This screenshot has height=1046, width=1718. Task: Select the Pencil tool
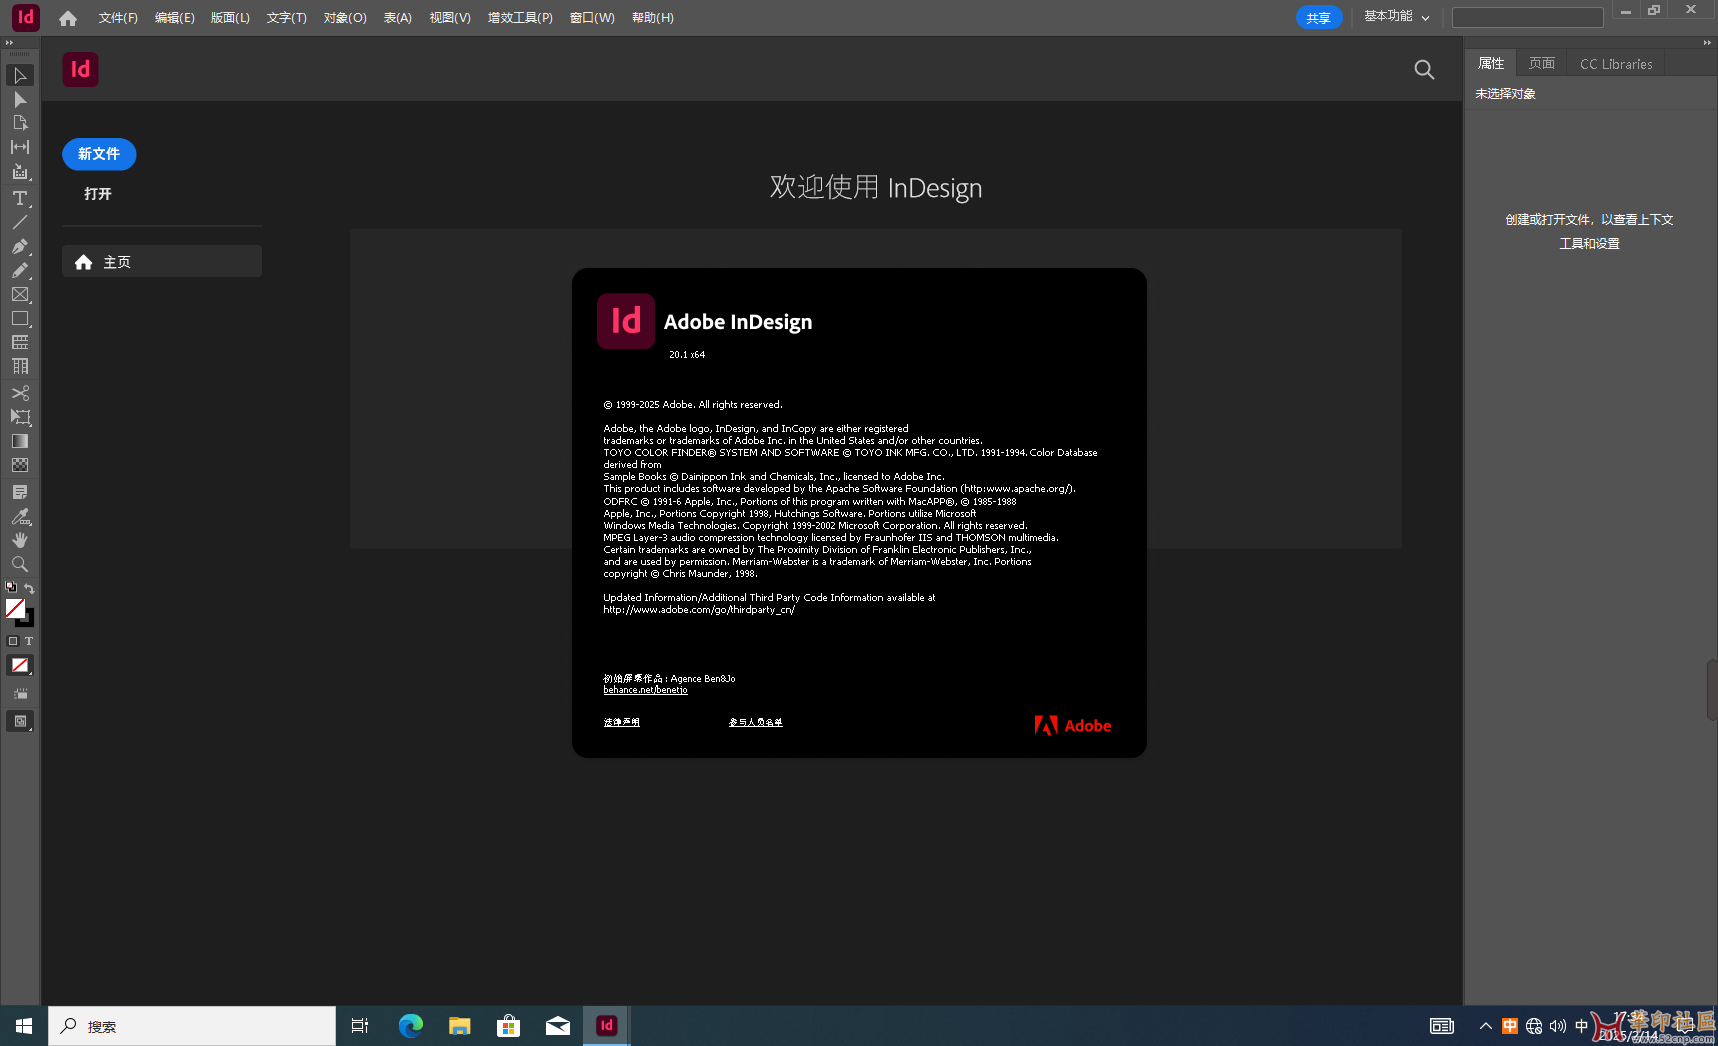[20, 270]
